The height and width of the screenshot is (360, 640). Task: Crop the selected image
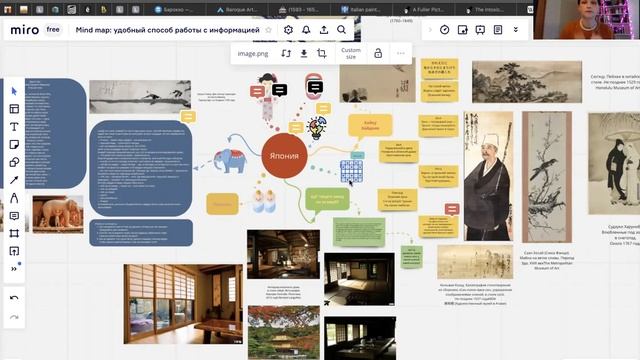click(322, 53)
